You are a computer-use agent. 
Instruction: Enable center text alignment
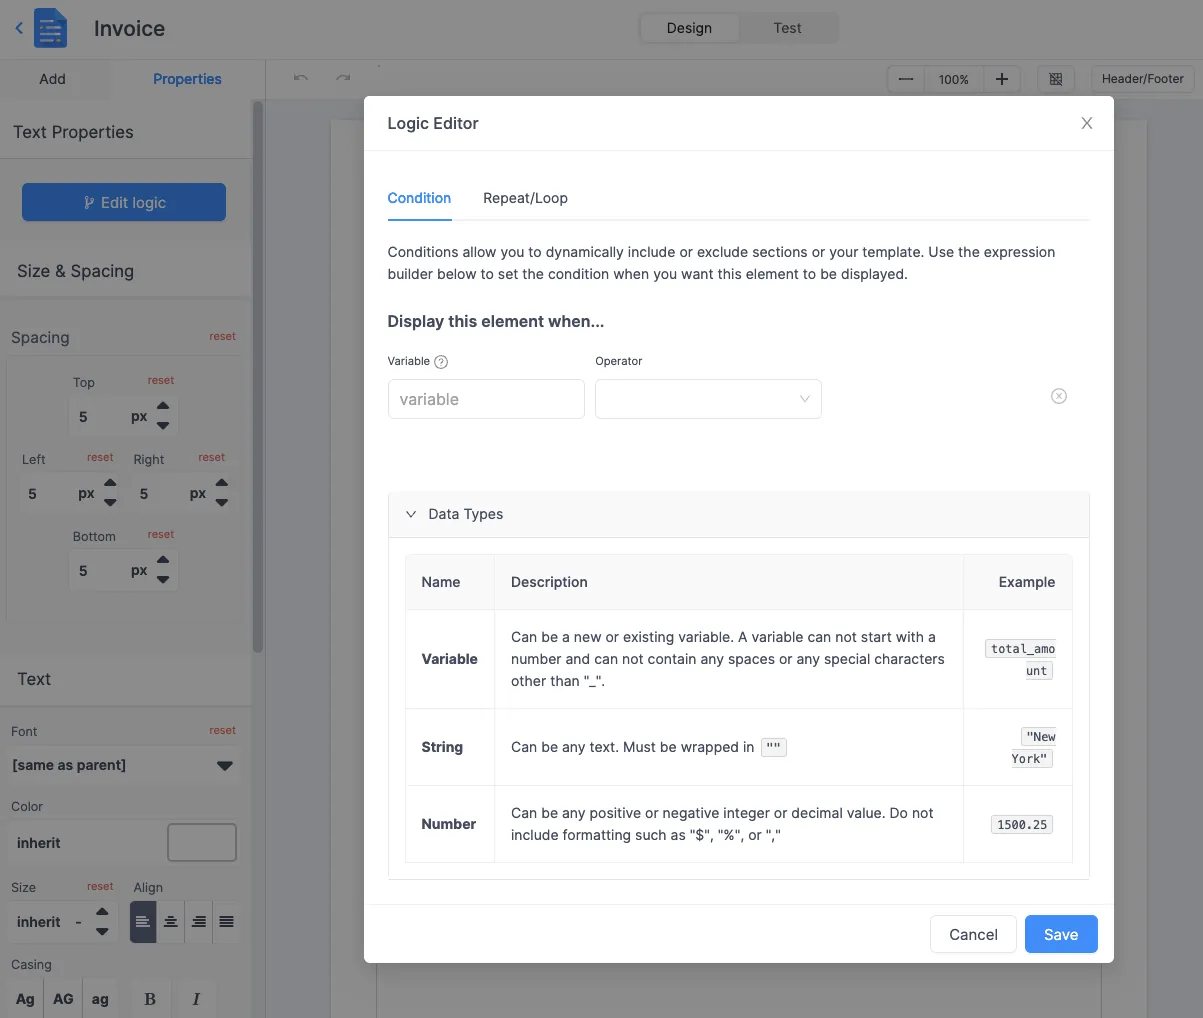coord(171,922)
